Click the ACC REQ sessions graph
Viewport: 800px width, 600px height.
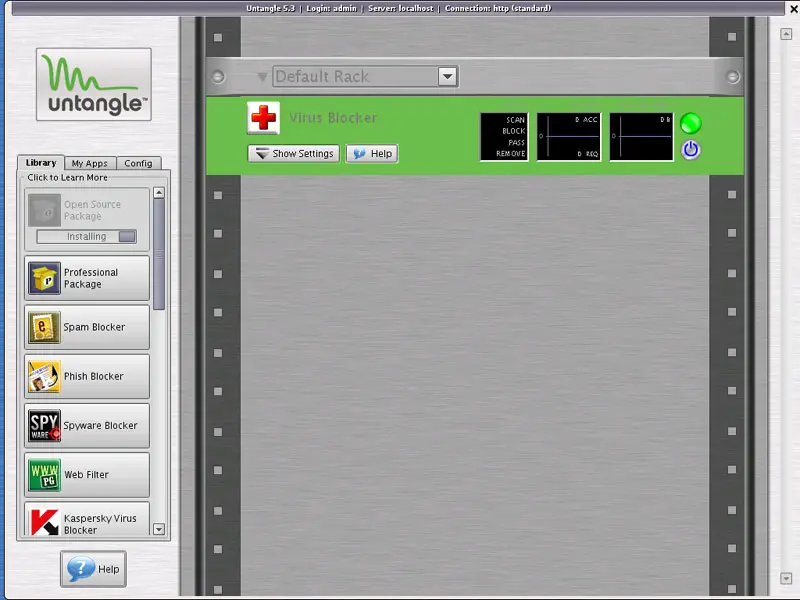[569, 137]
